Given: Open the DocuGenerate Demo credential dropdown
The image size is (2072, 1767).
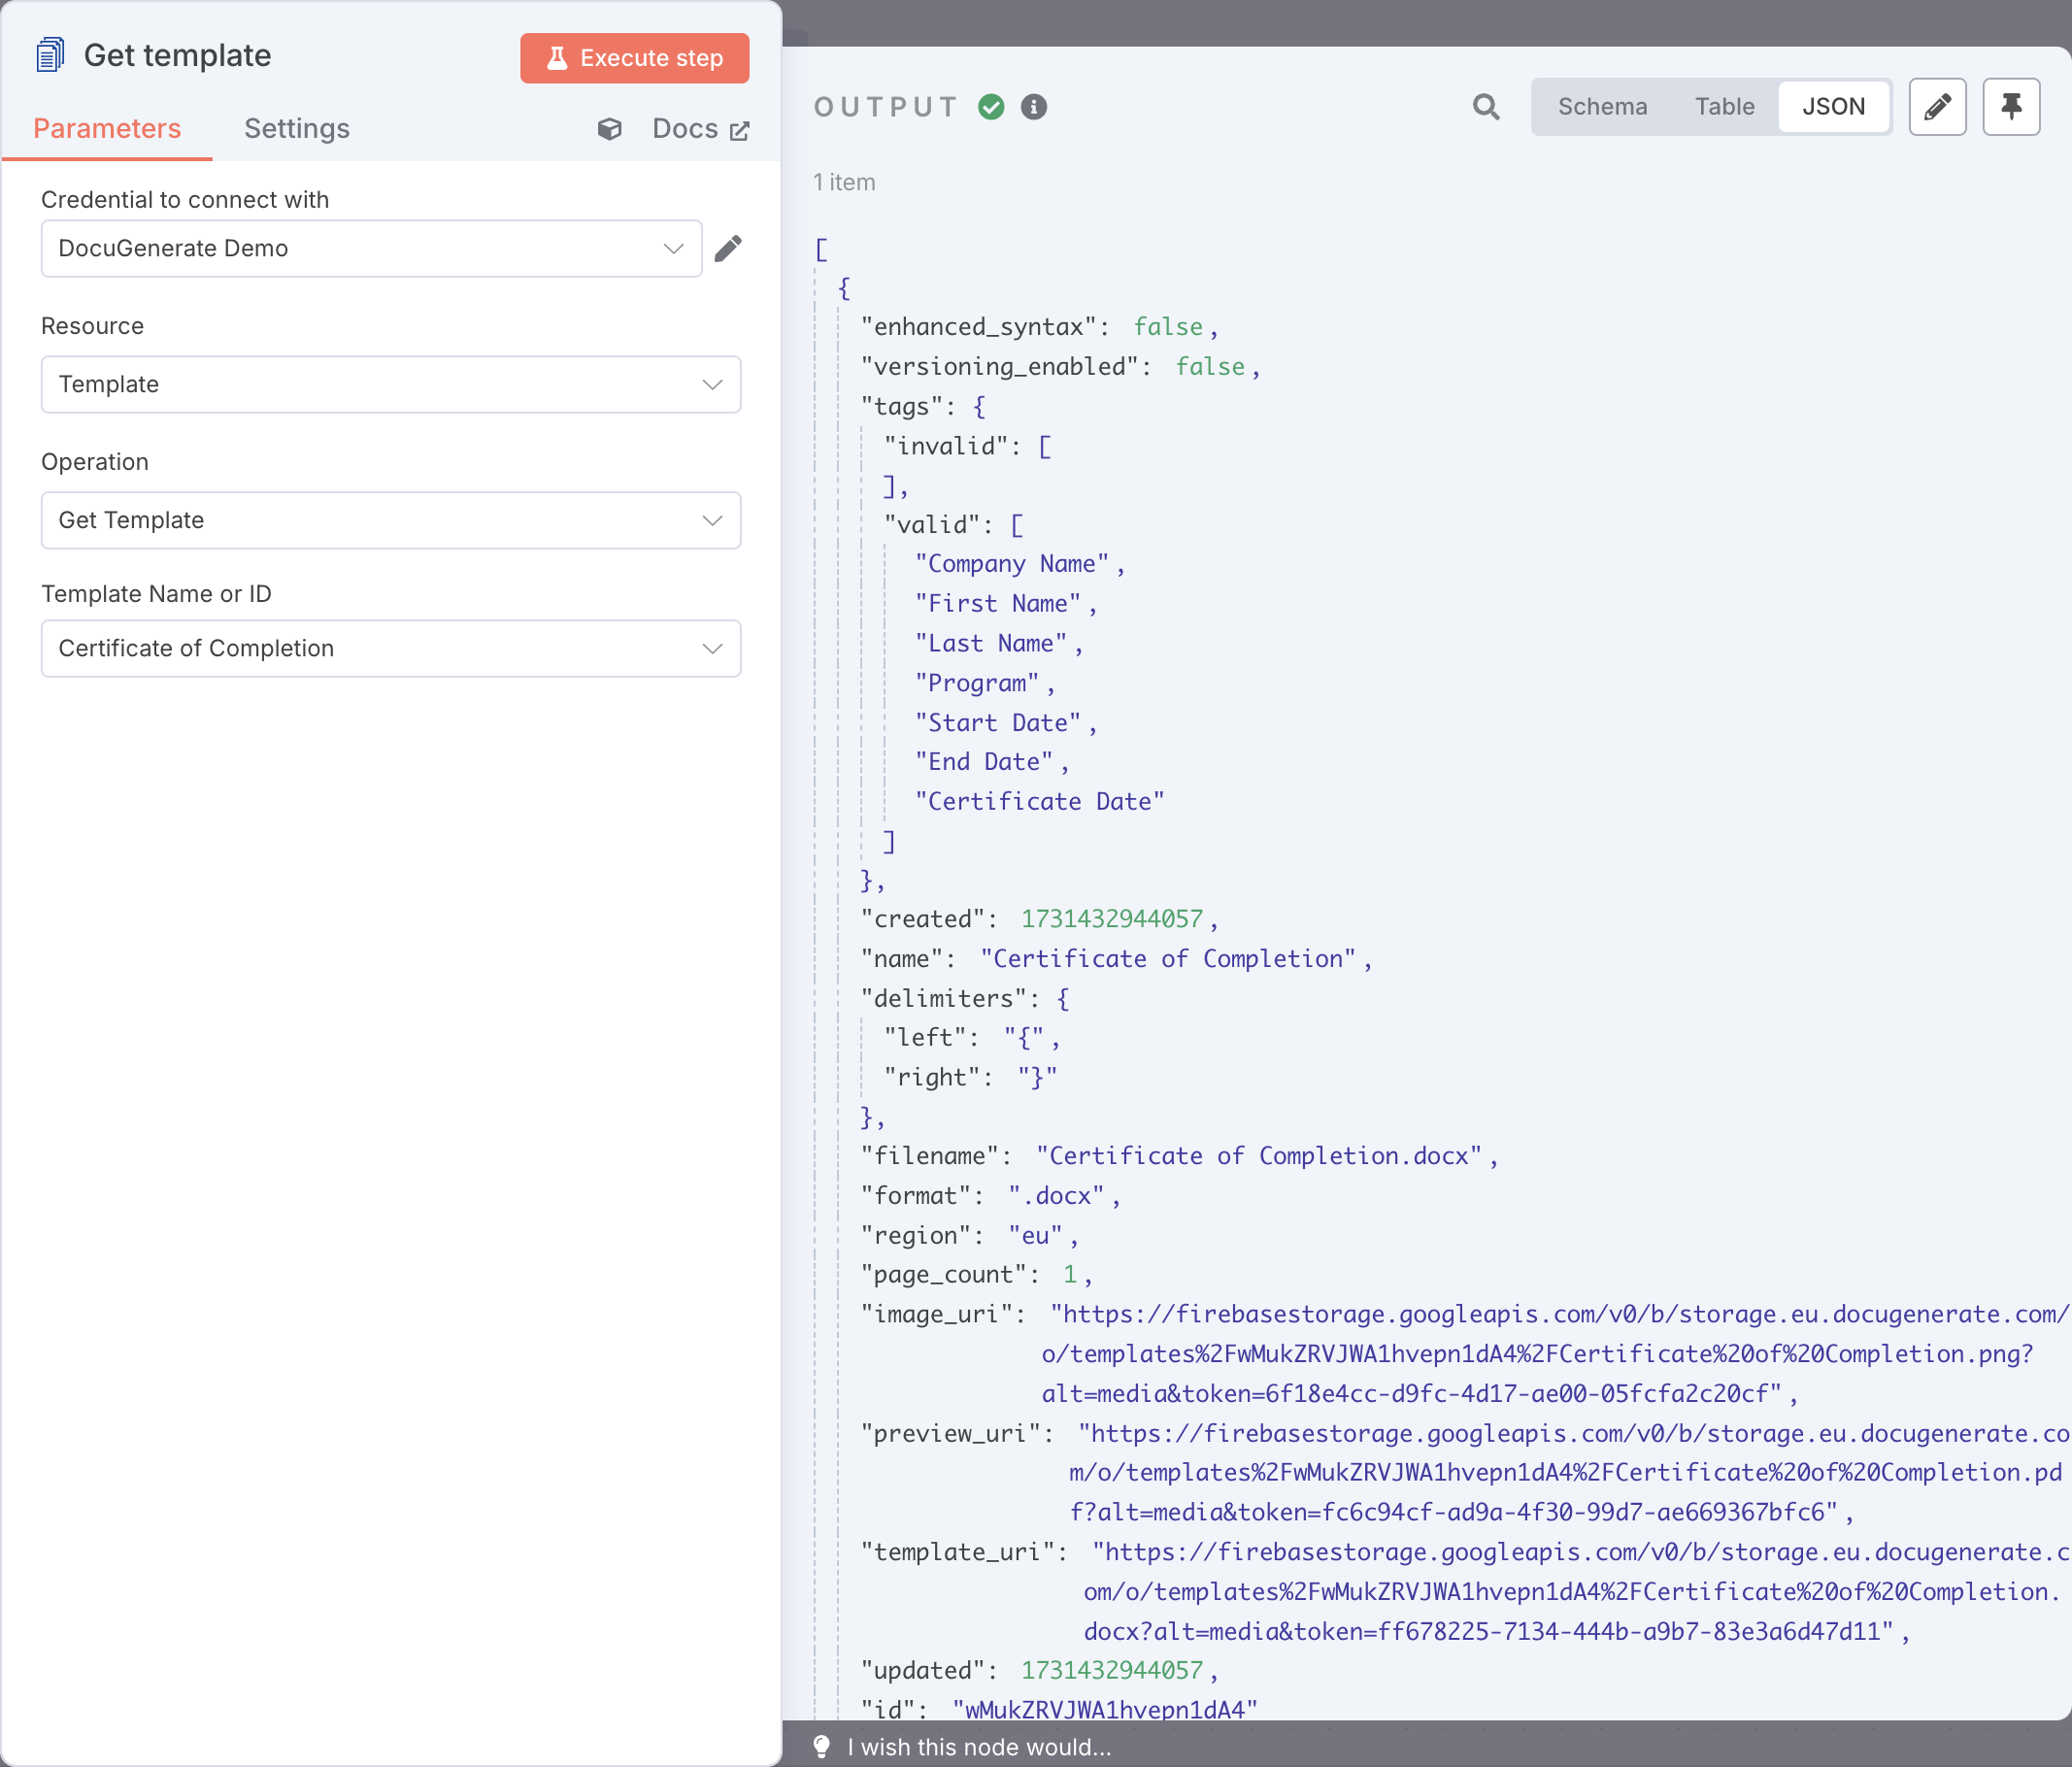Looking at the screenshot, I should (x=371, y=248).
